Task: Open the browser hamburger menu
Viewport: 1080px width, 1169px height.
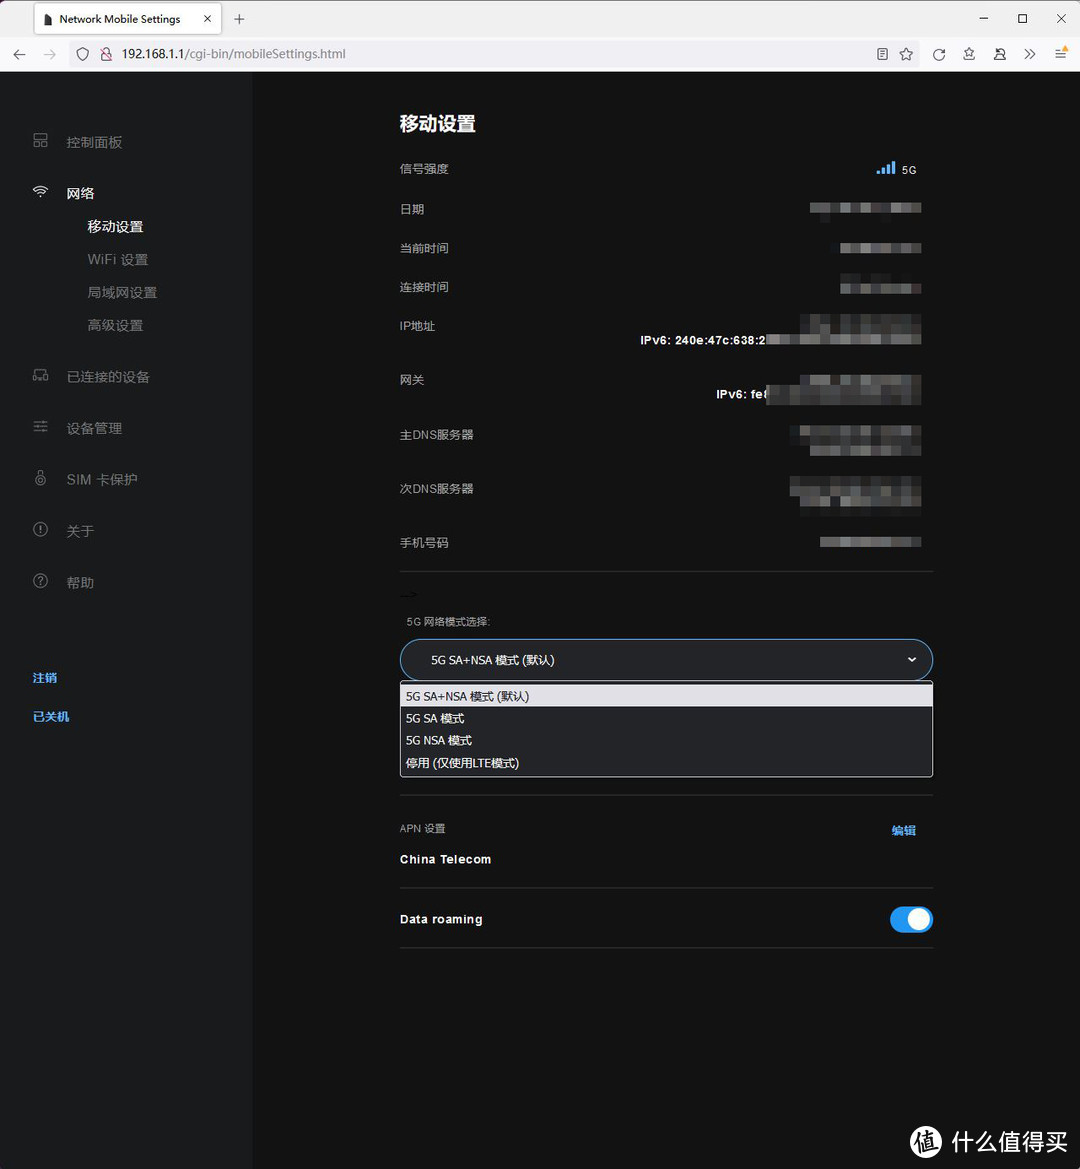Action: coord(1061,54)
